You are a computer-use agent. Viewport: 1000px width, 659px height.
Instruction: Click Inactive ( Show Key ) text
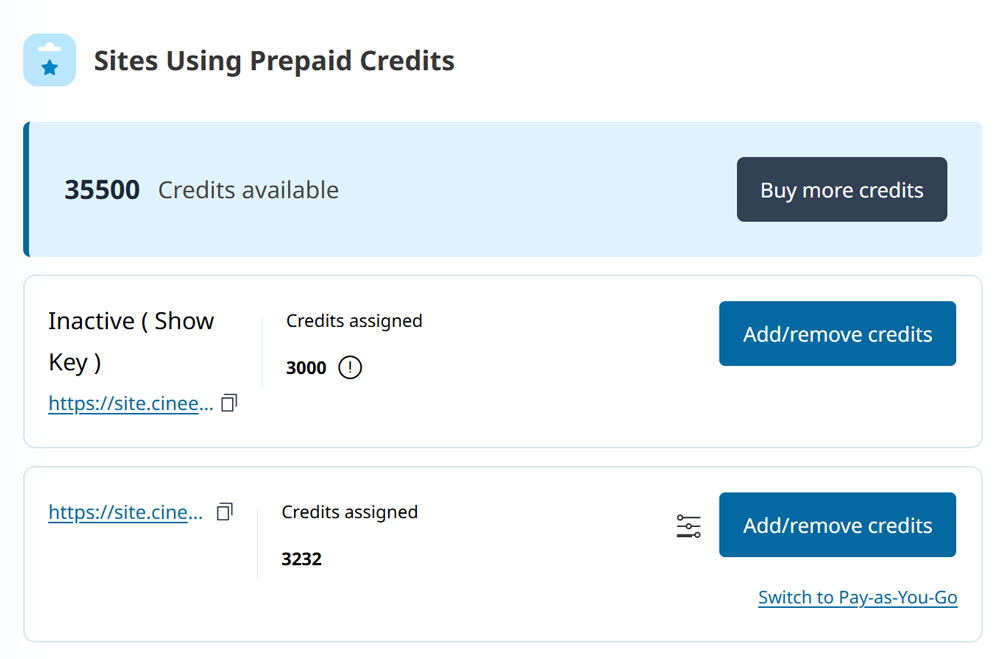point(131,341)
